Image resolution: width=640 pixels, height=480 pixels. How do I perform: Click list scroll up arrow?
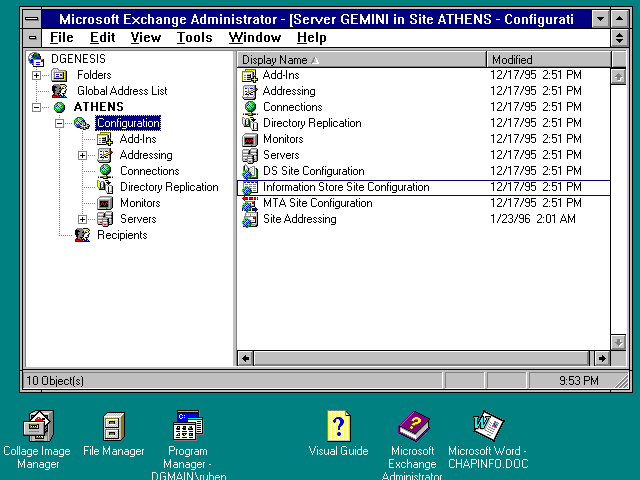pyautogui.click(x=619, y=76)
